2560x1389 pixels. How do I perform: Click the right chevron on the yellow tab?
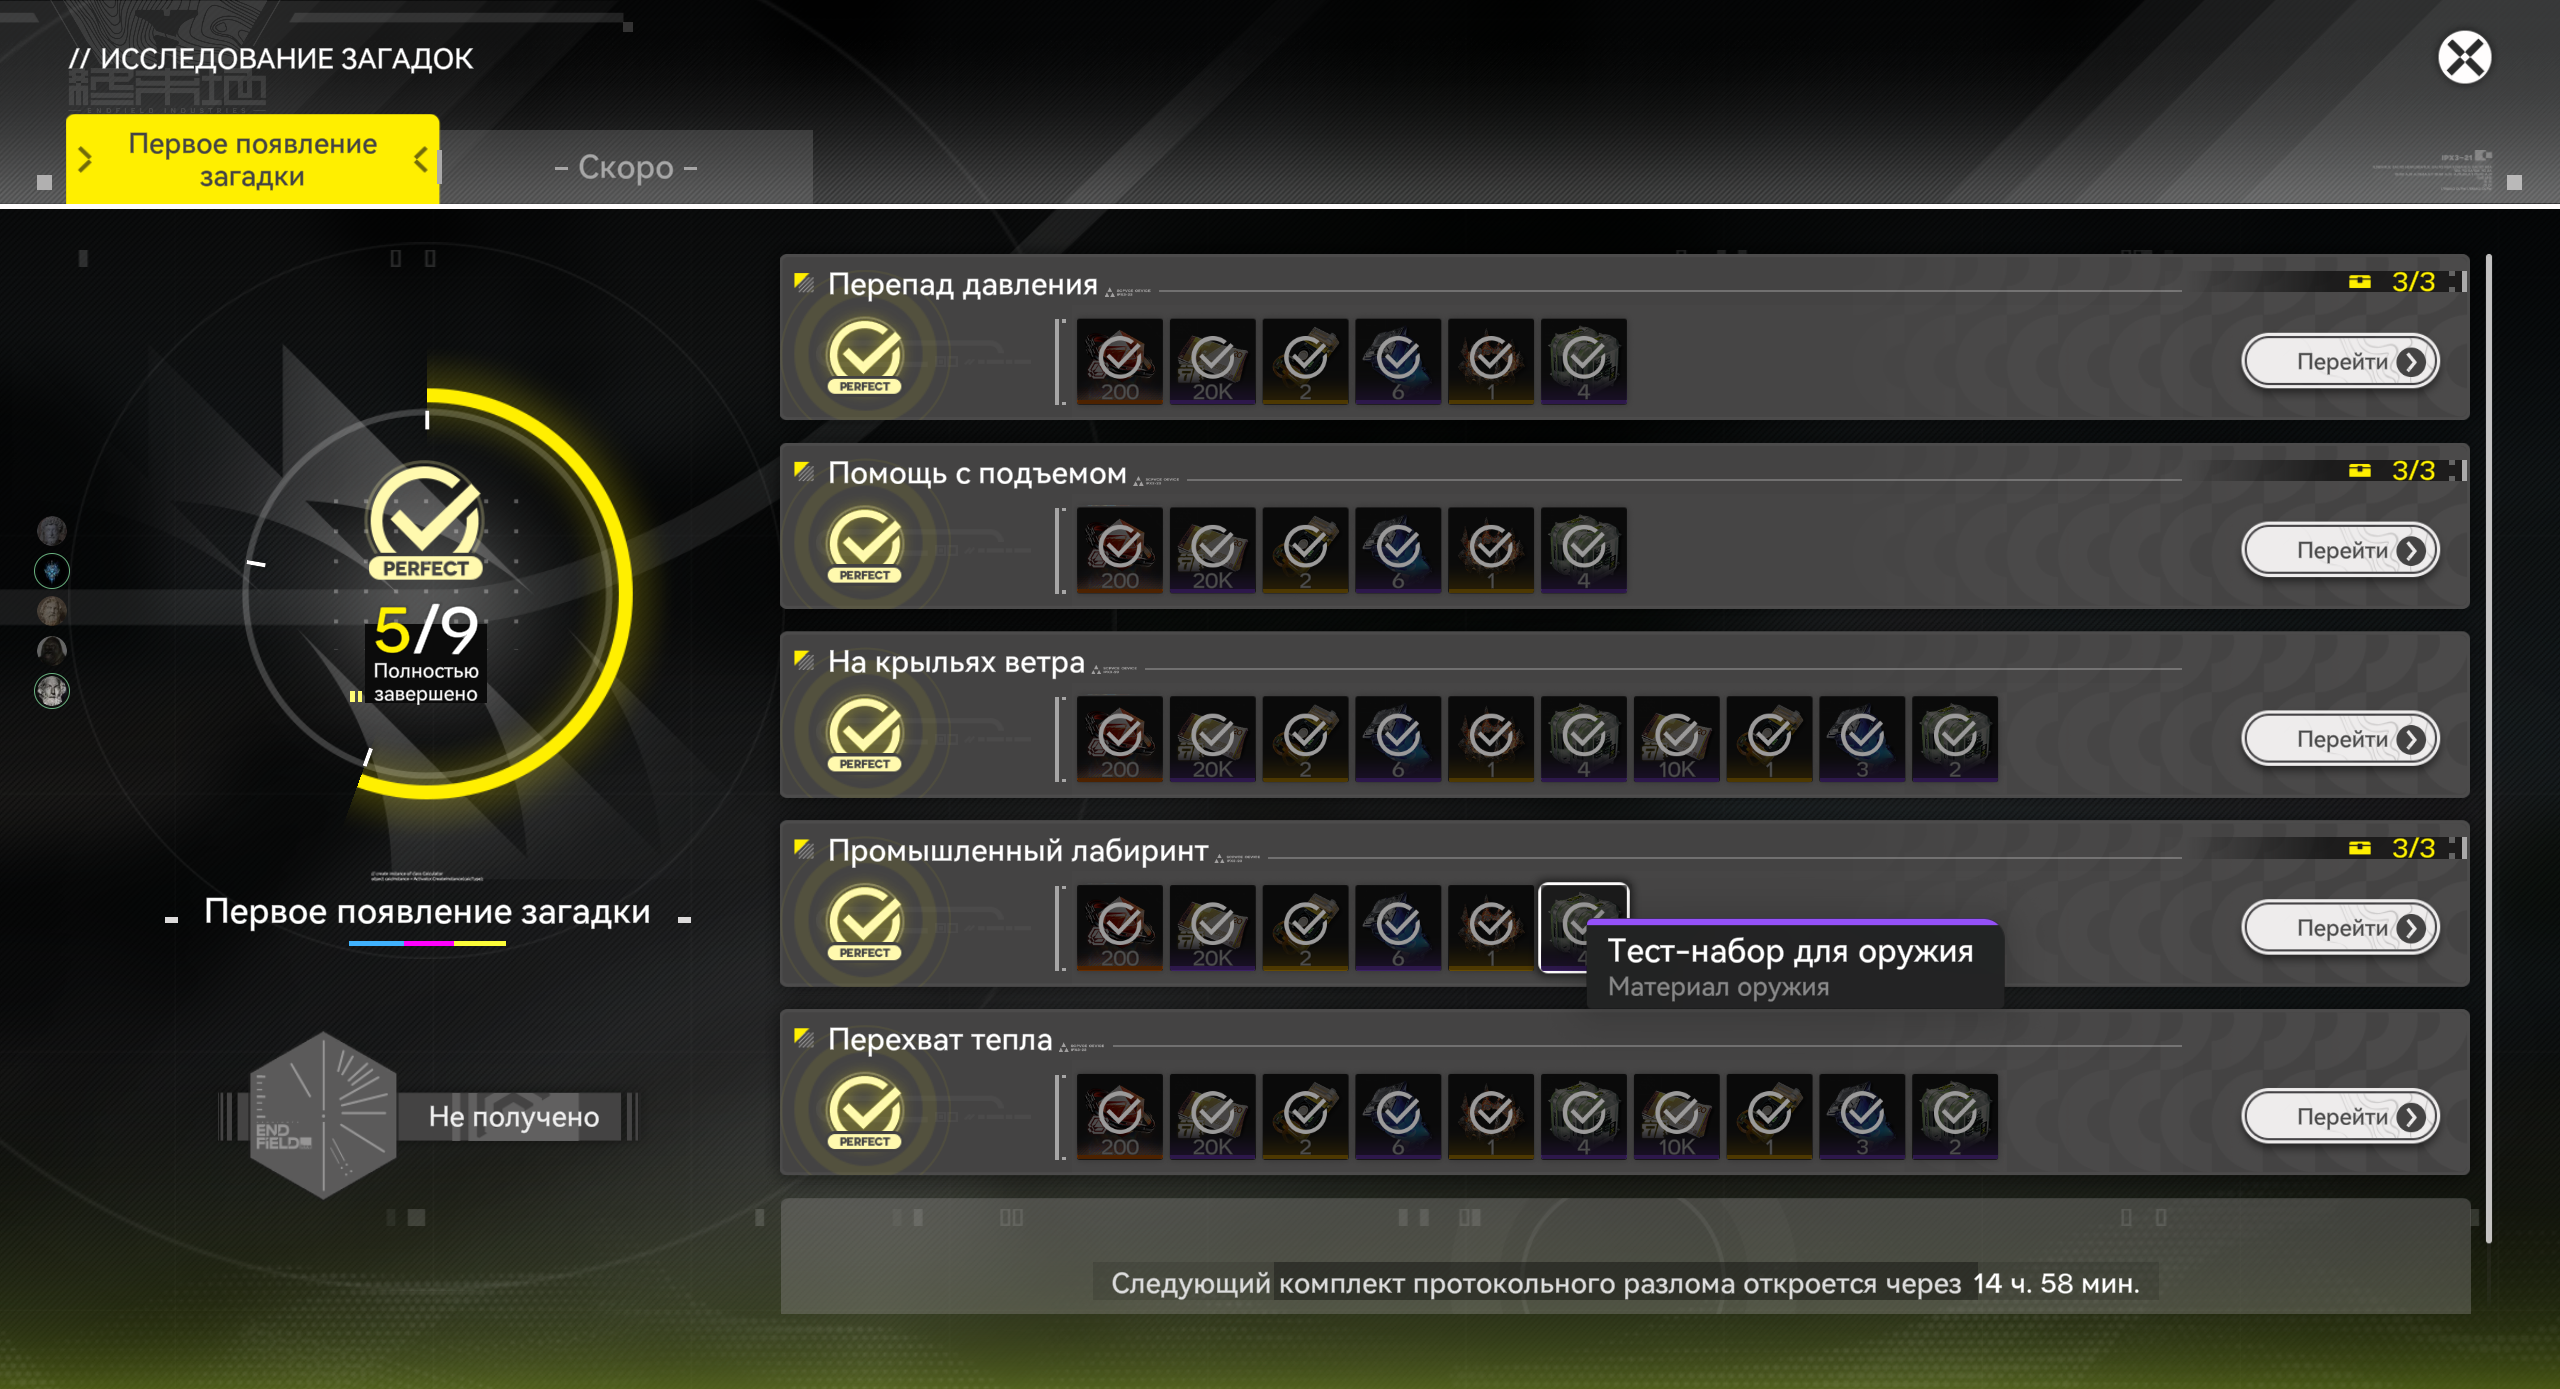[421, 159]
